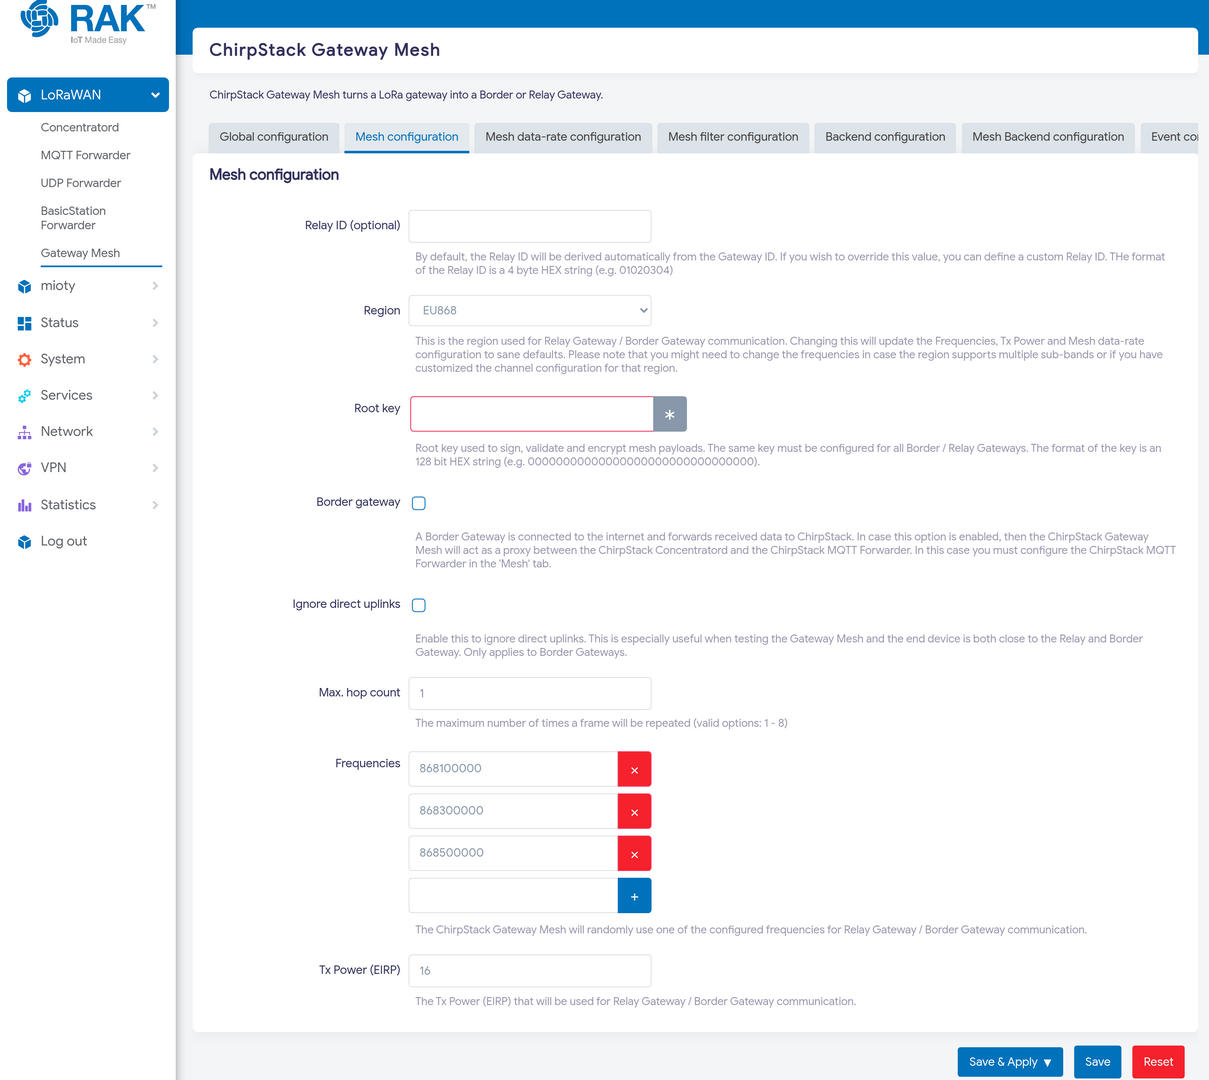The height and width of the screenshot is (1080, 1209).
Task: Click the Save button
Action: (1097, 1062)
